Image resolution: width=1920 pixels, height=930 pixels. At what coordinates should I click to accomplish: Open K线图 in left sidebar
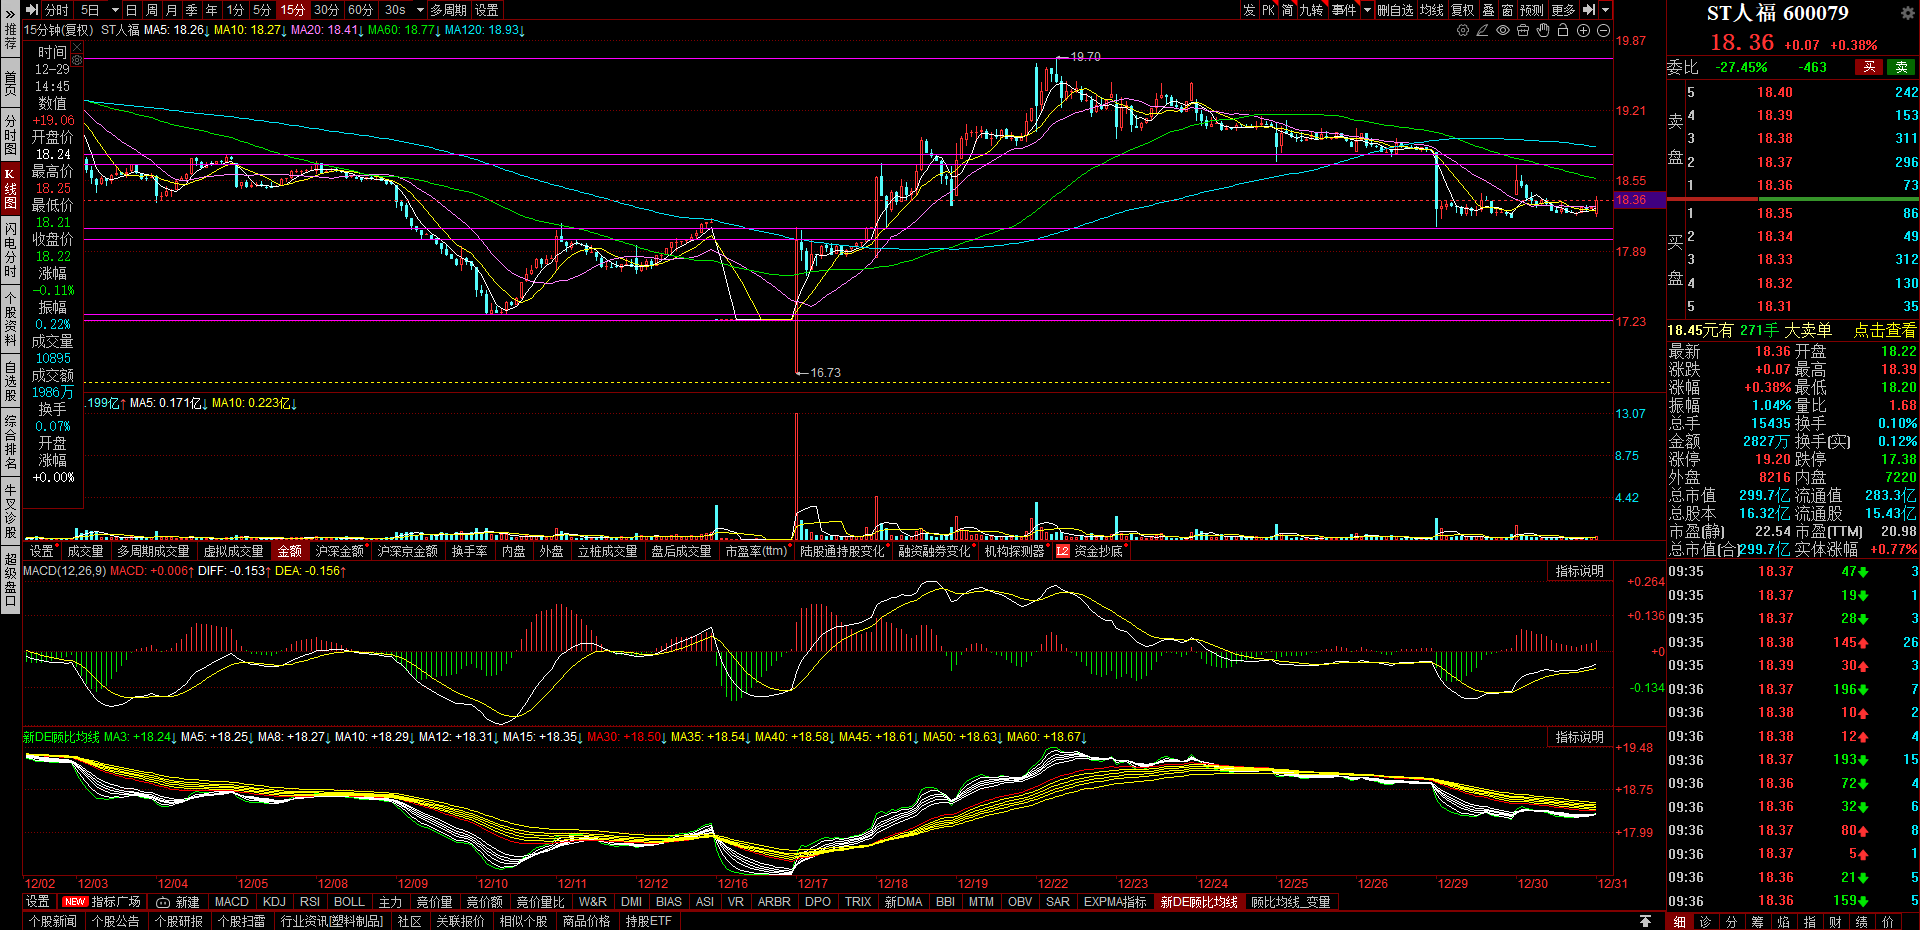coord(10,189)
